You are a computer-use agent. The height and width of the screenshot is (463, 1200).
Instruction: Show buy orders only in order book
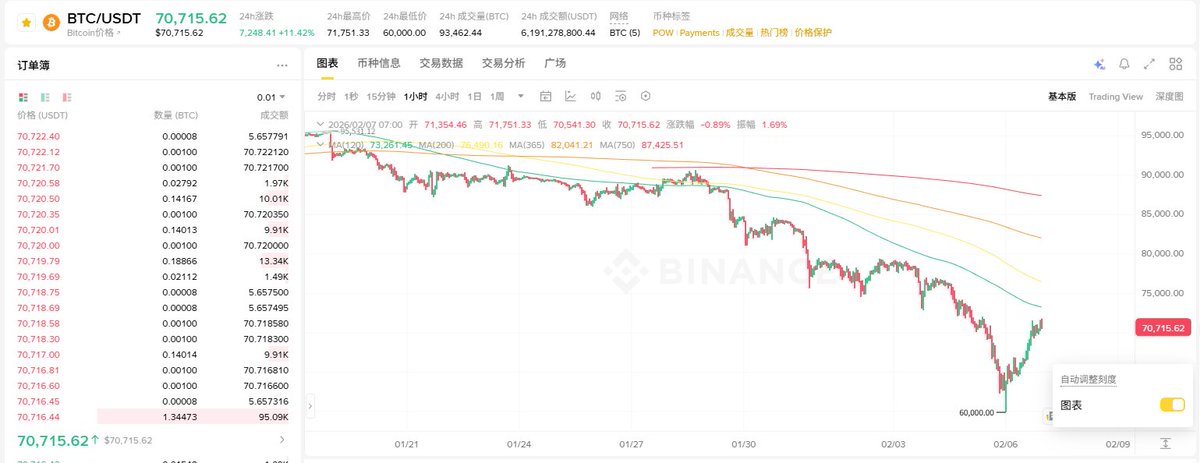(x=45, y=97)
